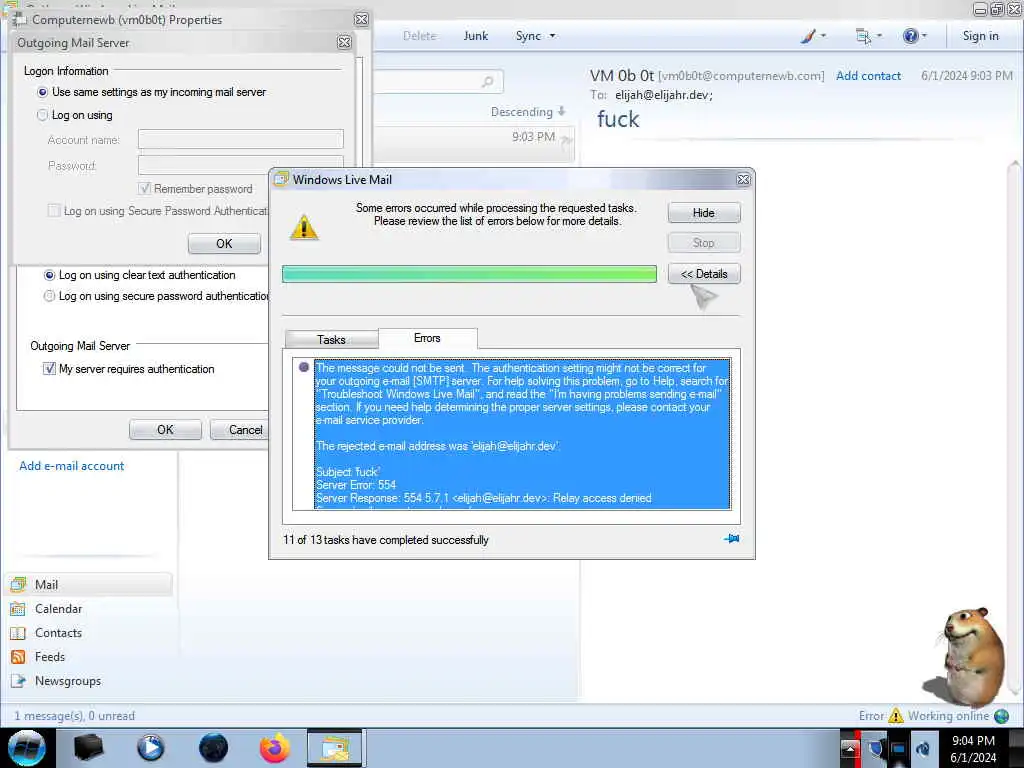This screenshot has height=768, width=1024.
Task: Click recipient elijah@elijahr.dev in message header
Action: click(x=664, y=95)
